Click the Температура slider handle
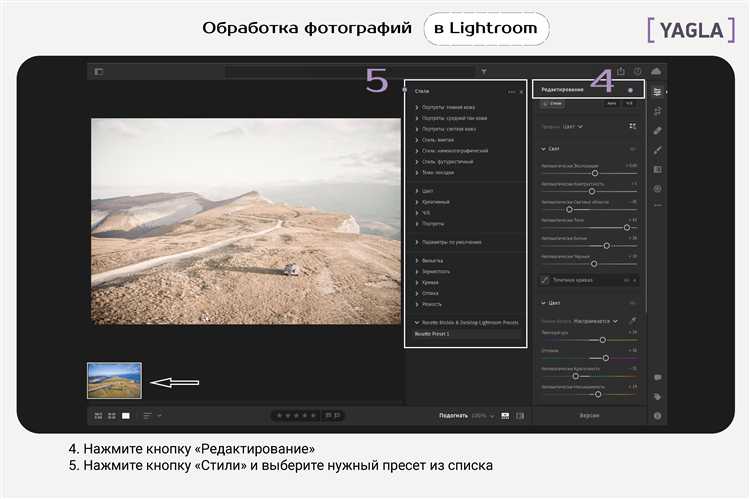 click(x=603, y=340)
